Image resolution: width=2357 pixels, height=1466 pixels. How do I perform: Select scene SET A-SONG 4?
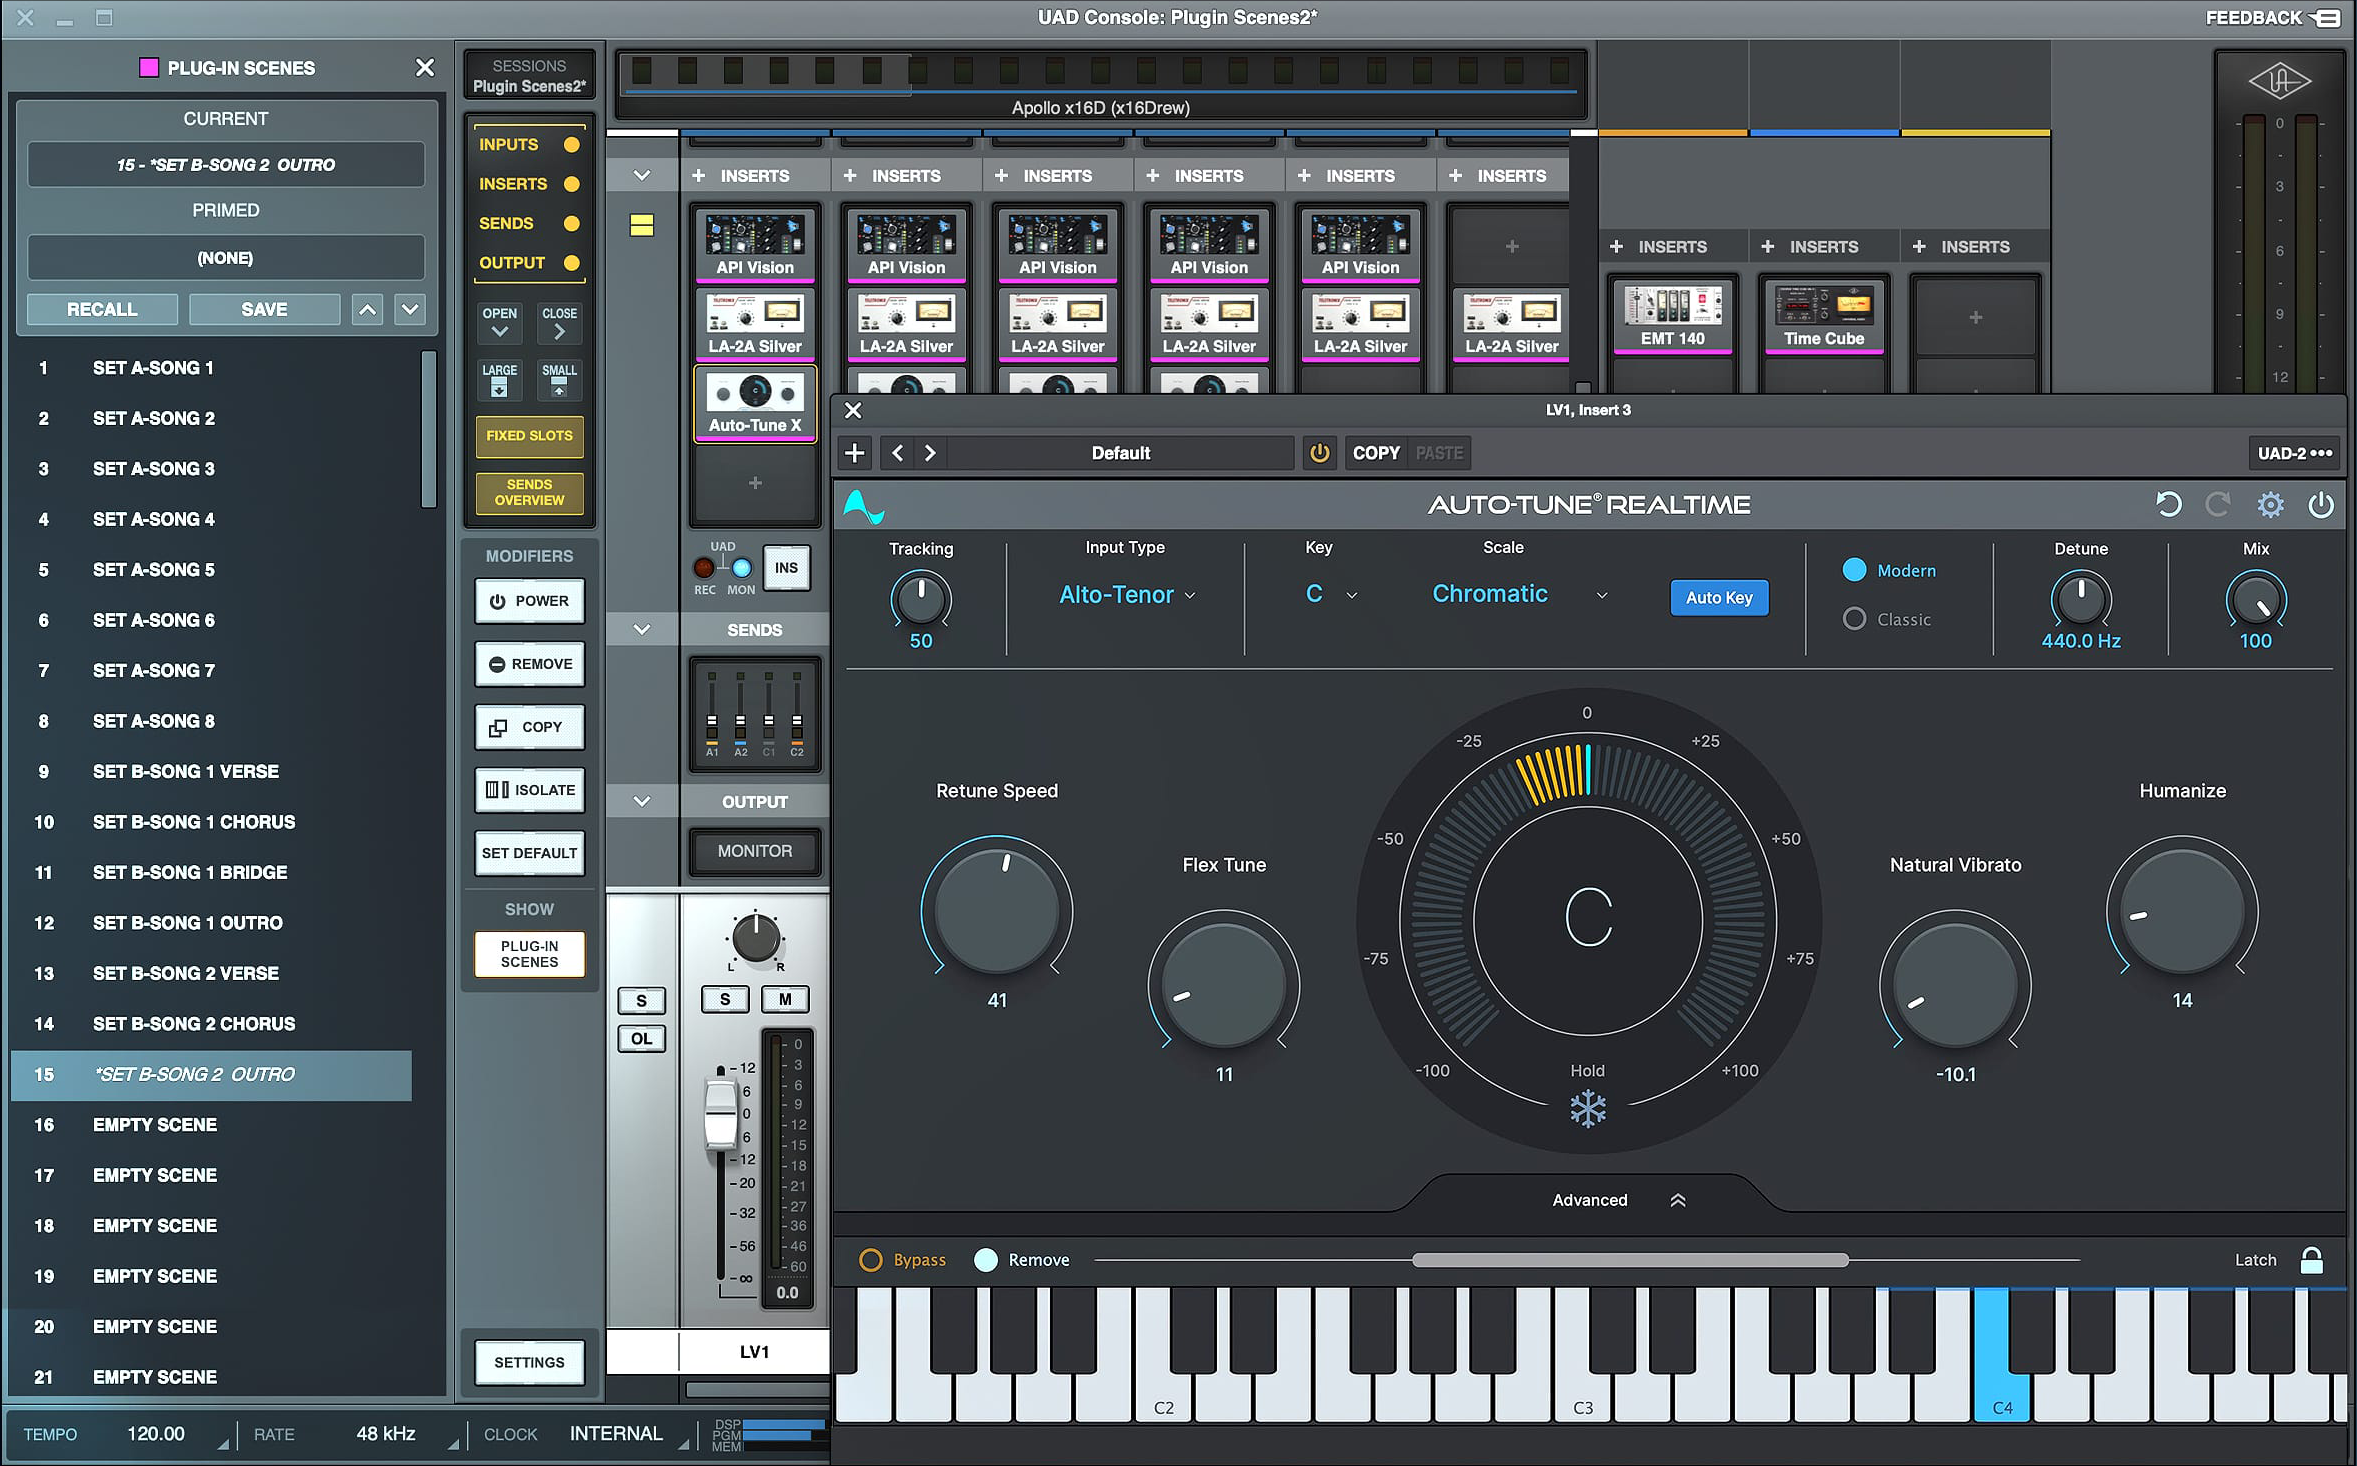click(x=154, y=519)
